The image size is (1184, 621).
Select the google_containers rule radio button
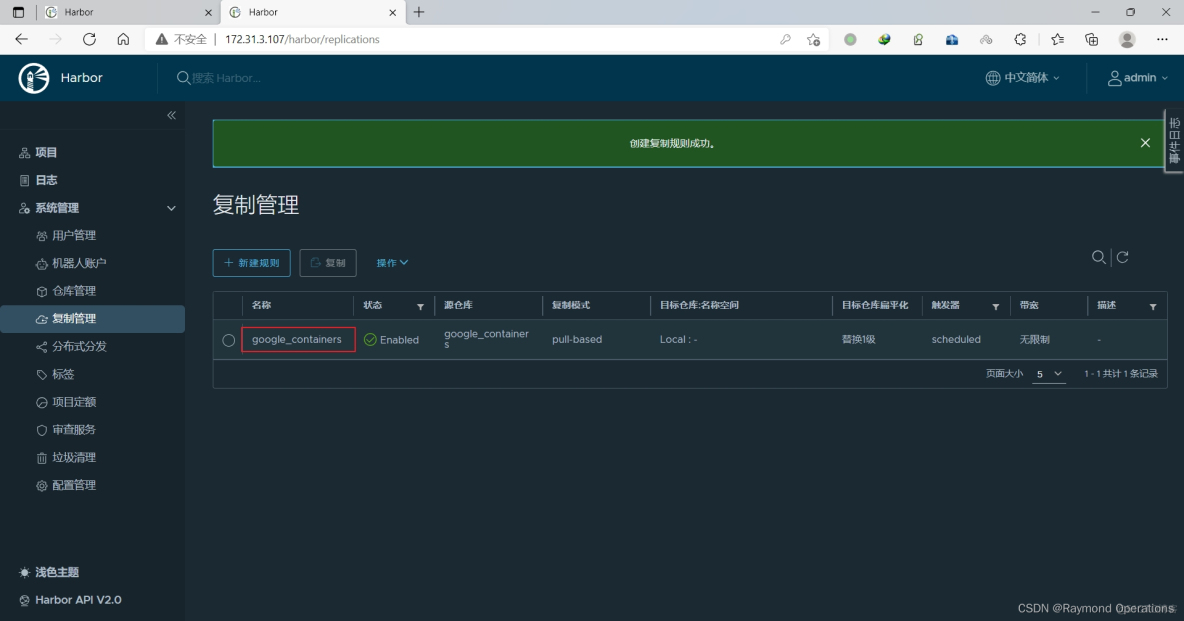pyautogui.click(x=229, y=340)
